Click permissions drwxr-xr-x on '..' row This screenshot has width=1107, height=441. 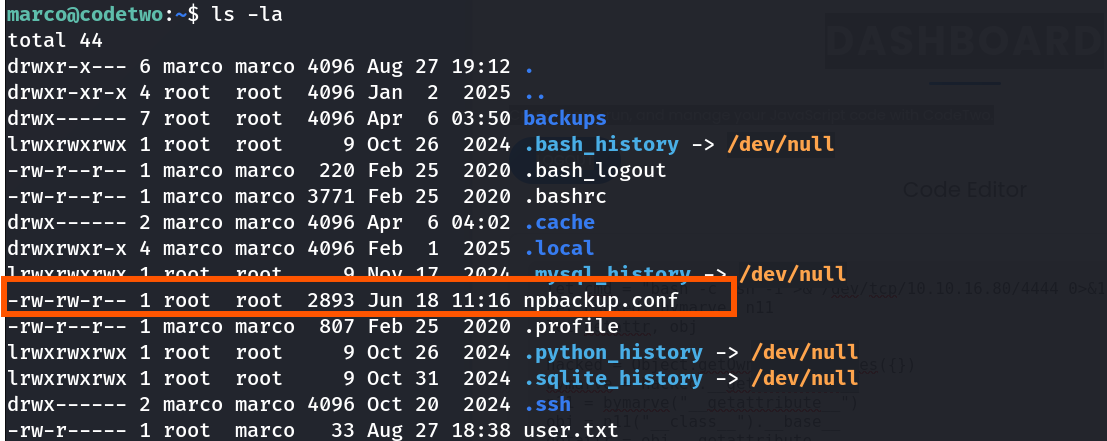[67, 92]
